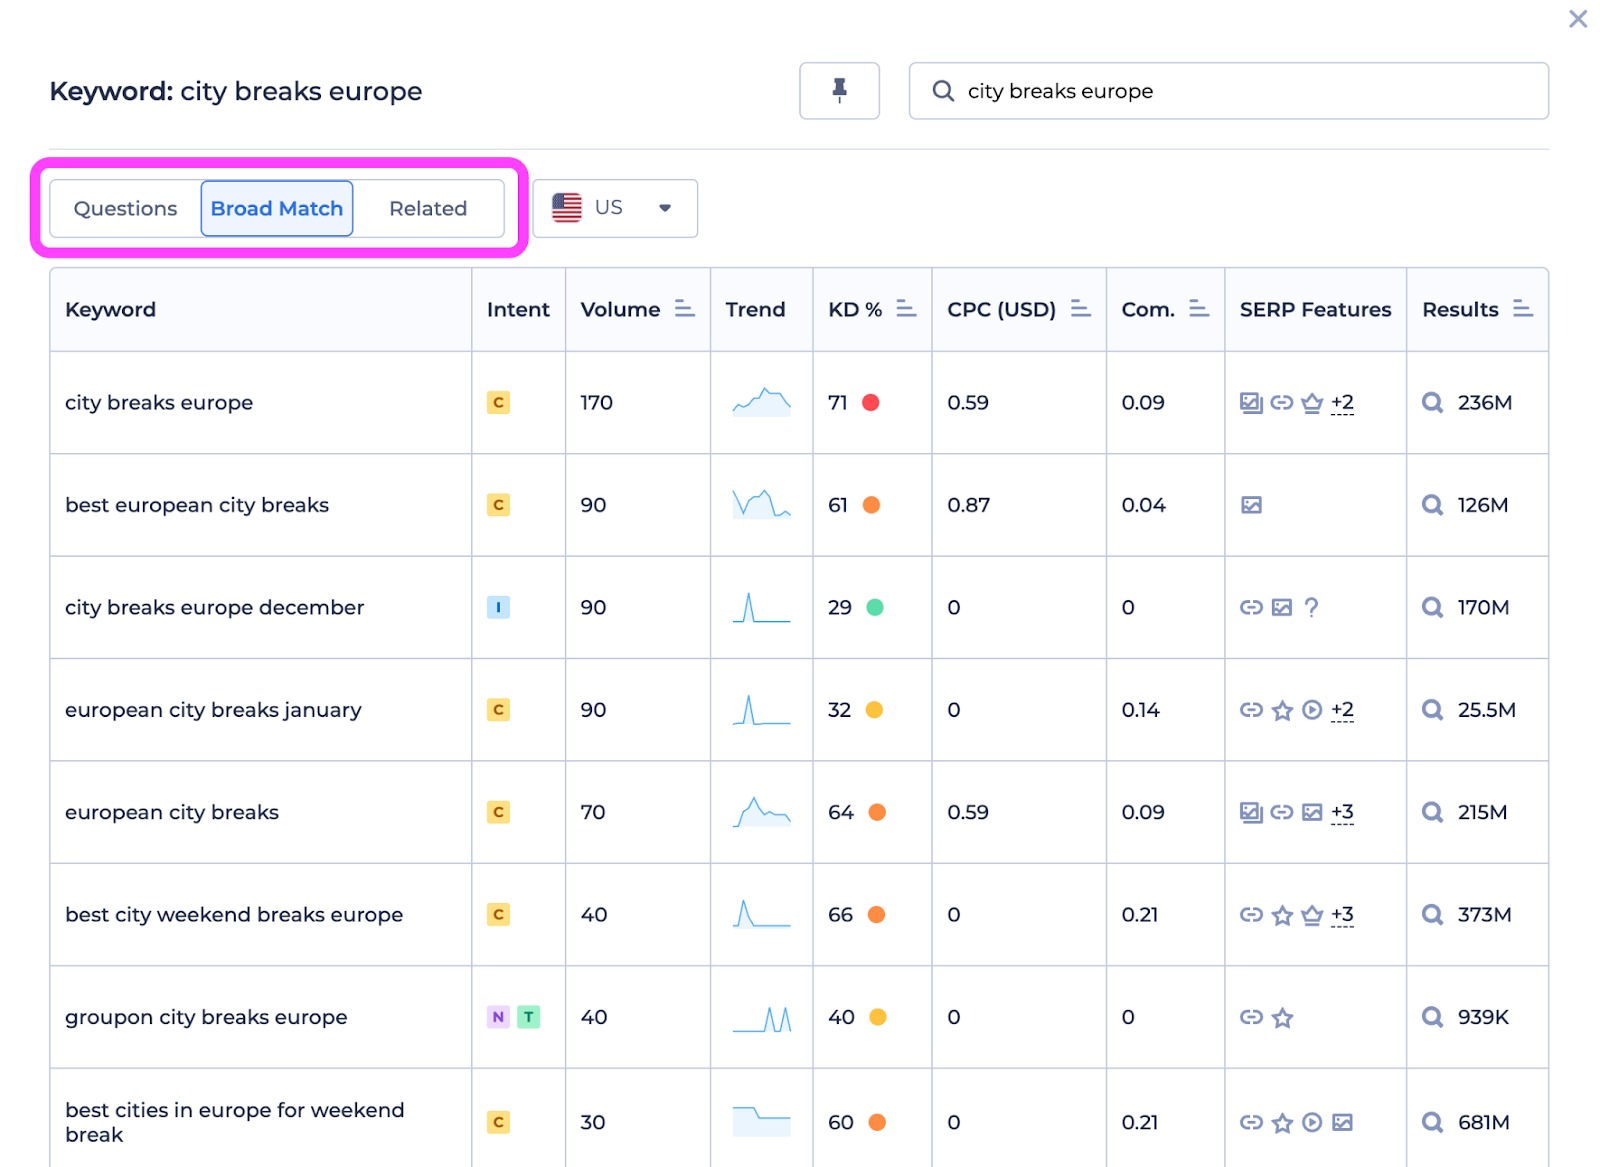Sort the CPC (USD) column
The image size is (1600, 1167).
[x=1081, y=309]
